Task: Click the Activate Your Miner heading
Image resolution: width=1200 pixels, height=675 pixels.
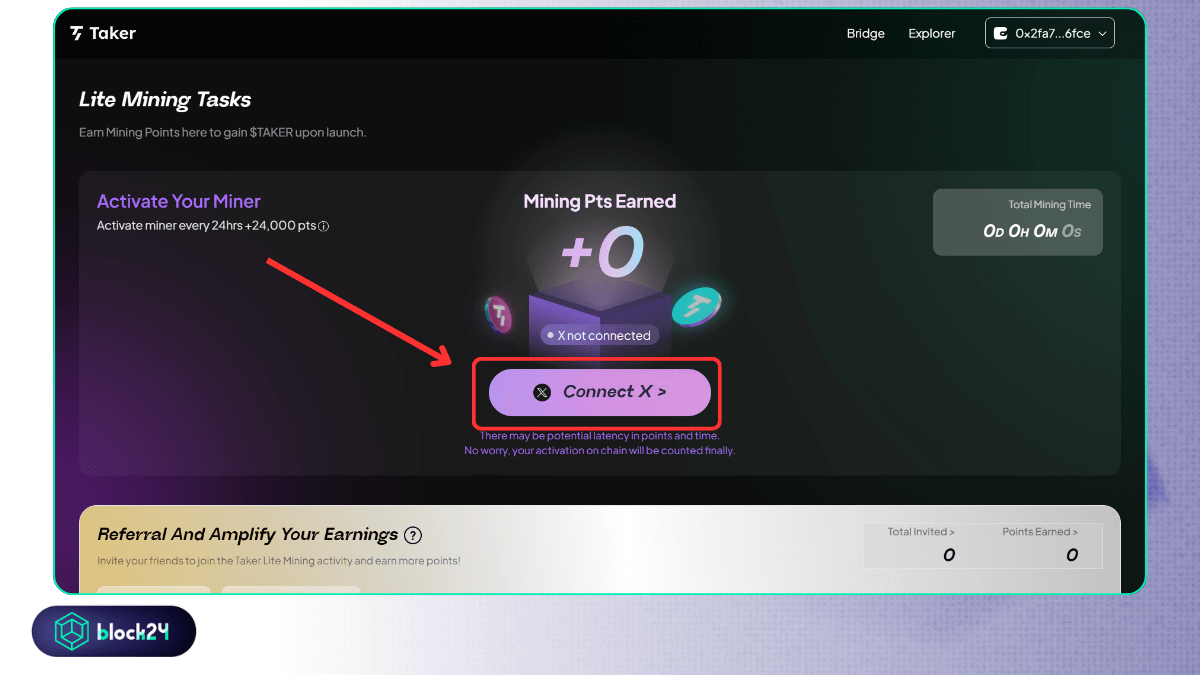Action: 178,201
